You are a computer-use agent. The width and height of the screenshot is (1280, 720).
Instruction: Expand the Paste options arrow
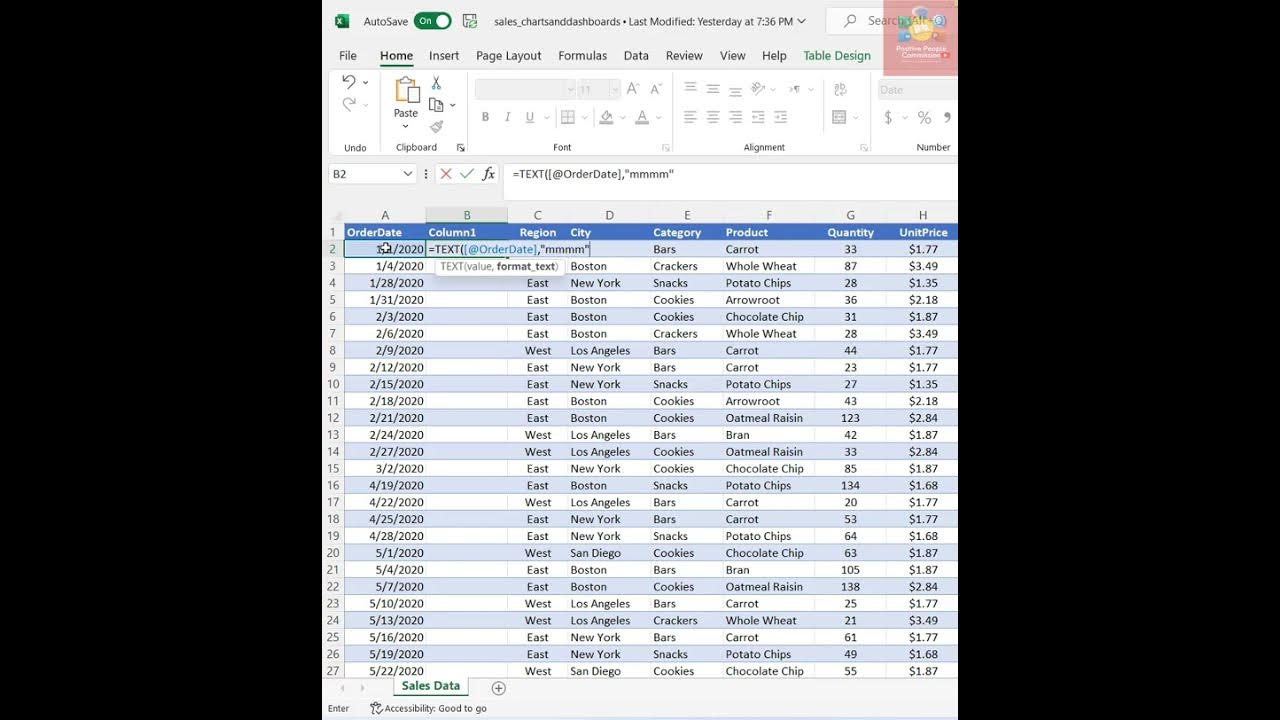406,126
